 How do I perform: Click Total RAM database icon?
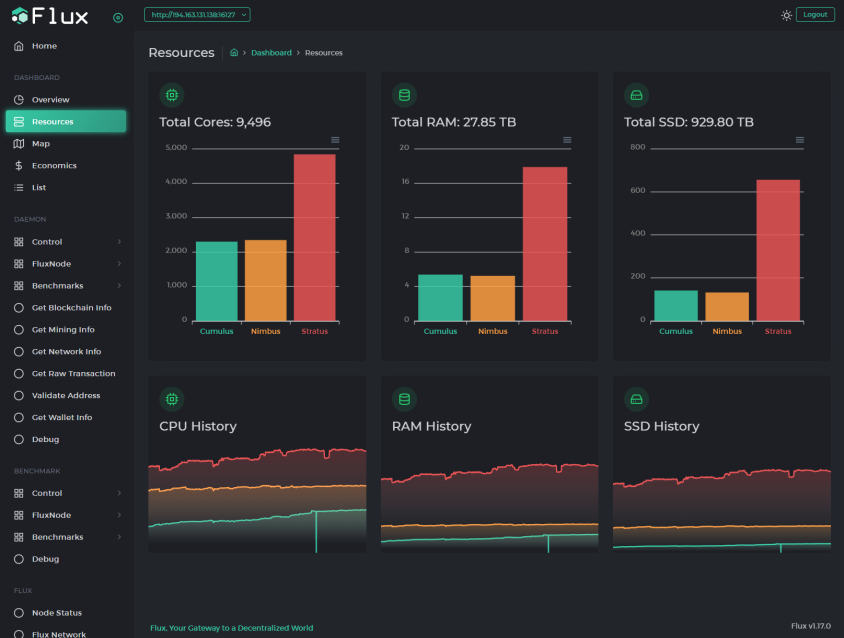click(404, 95)
